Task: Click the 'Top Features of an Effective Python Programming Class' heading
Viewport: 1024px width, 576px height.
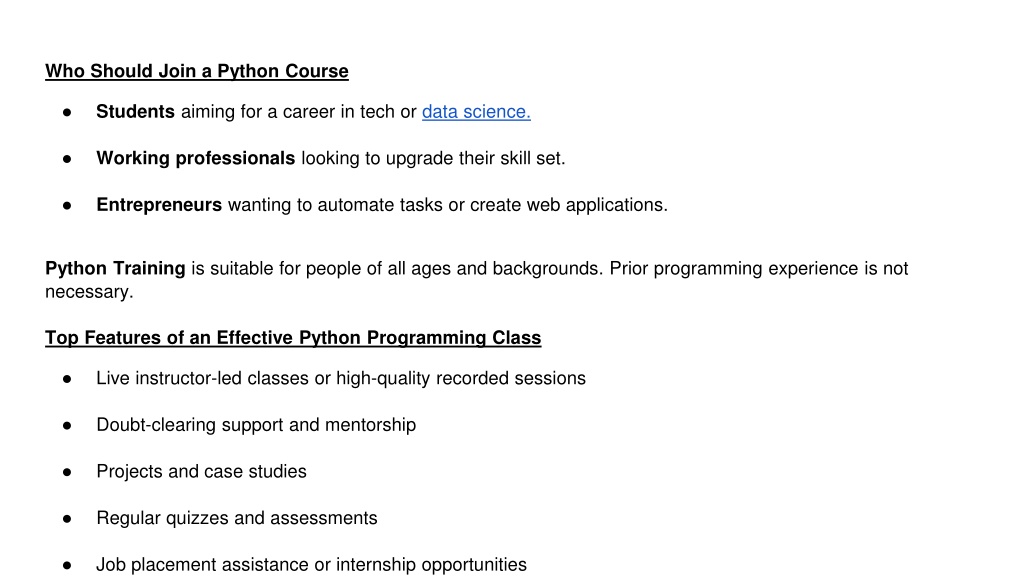Action: pos(293,338)
